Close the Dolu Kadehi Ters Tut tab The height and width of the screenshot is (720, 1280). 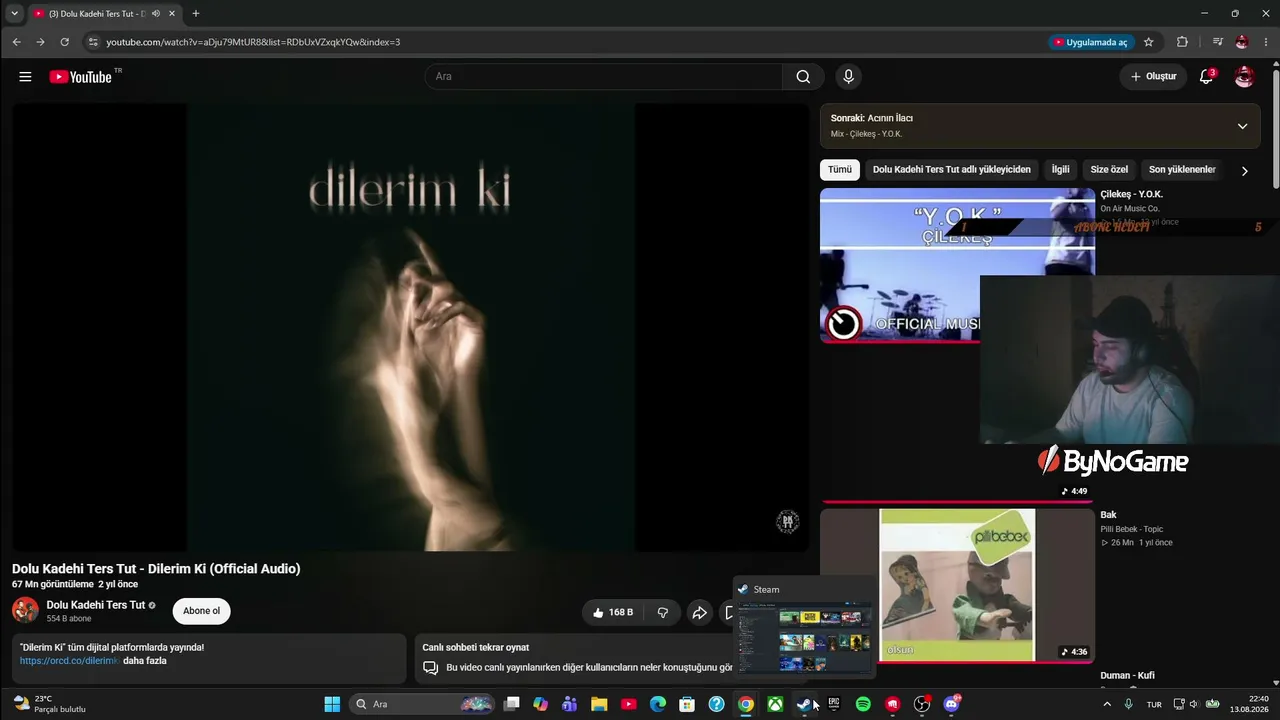tap(172, 14)
